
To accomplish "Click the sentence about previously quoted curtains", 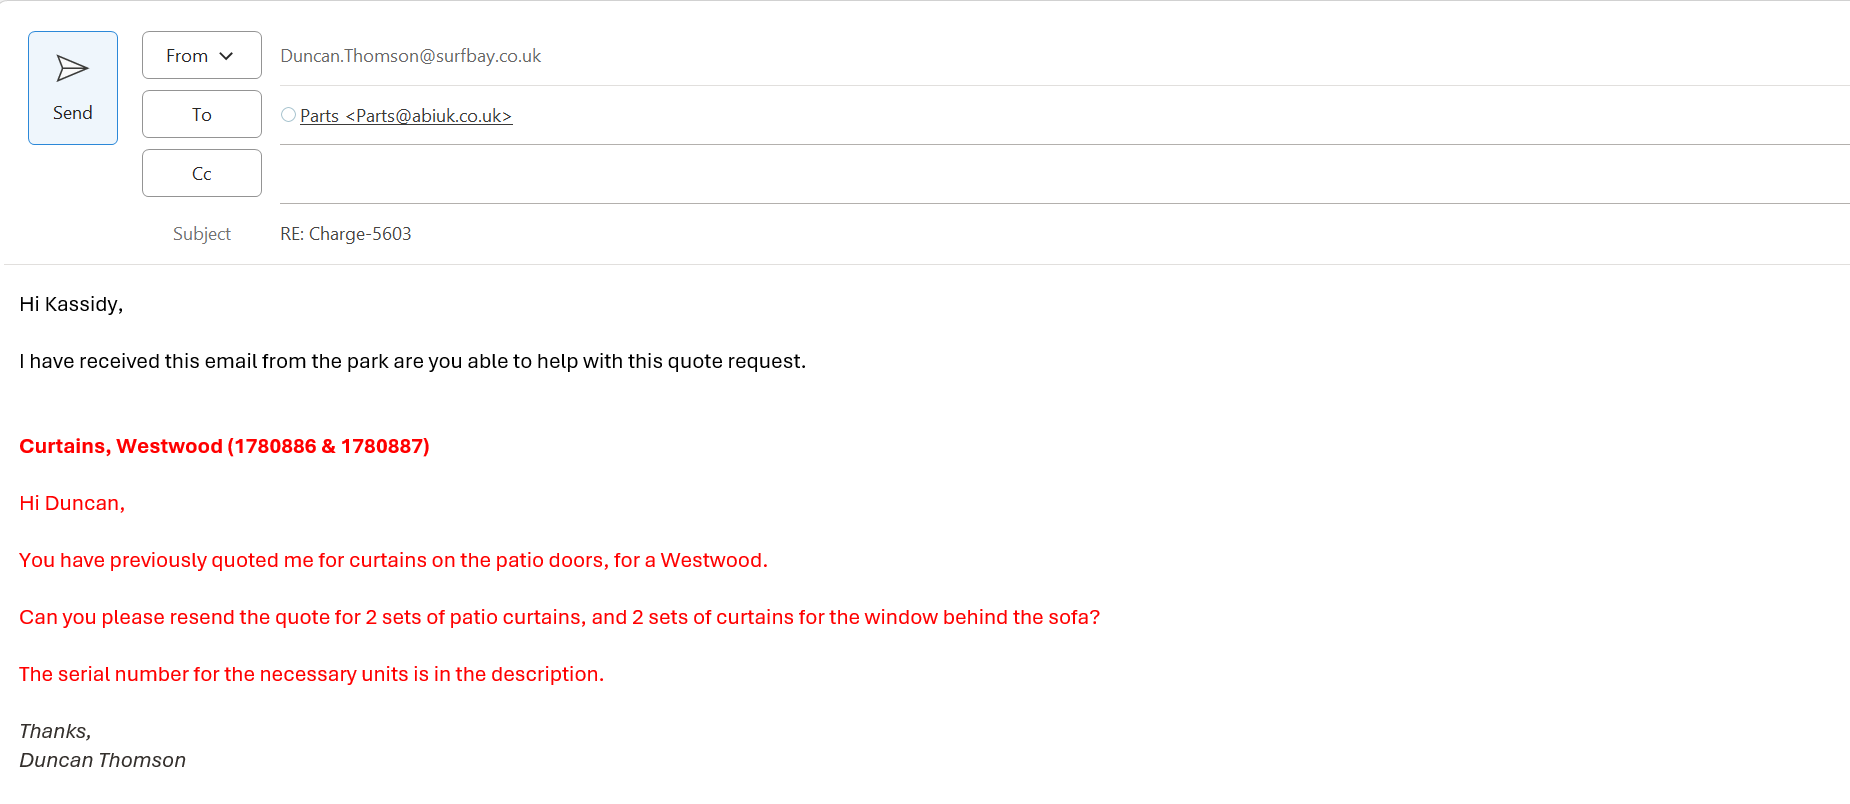I will click(x=393, y=560).
